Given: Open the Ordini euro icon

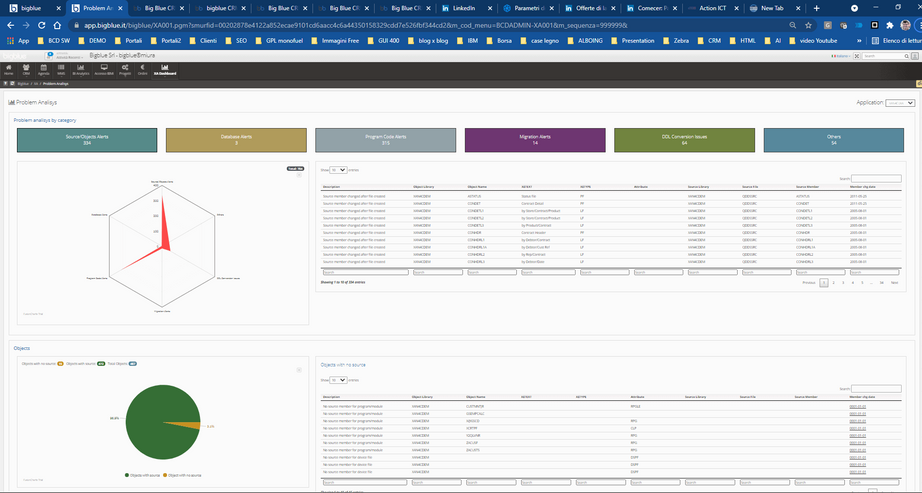Looking at the screenshot, I should [x=142, y=70].
